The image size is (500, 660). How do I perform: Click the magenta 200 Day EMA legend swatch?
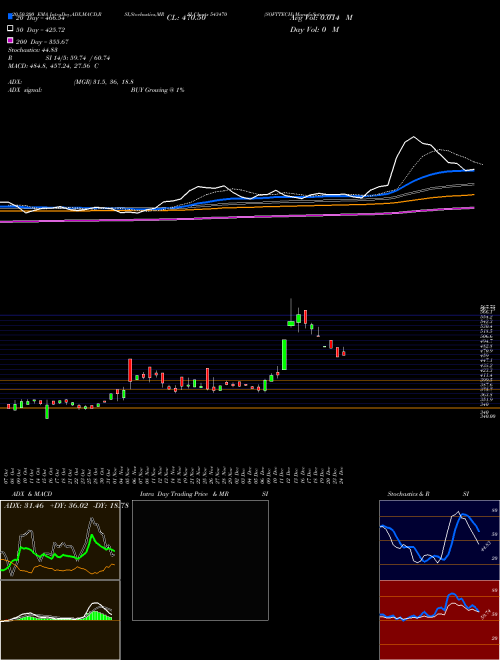click(11, 40)
